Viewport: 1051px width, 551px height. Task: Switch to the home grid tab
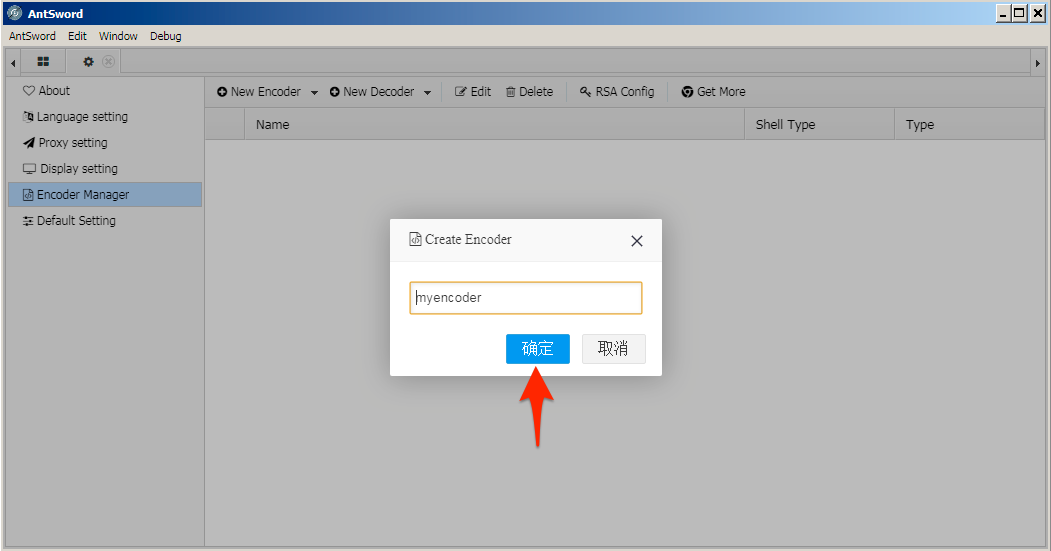tap(43, 62)
